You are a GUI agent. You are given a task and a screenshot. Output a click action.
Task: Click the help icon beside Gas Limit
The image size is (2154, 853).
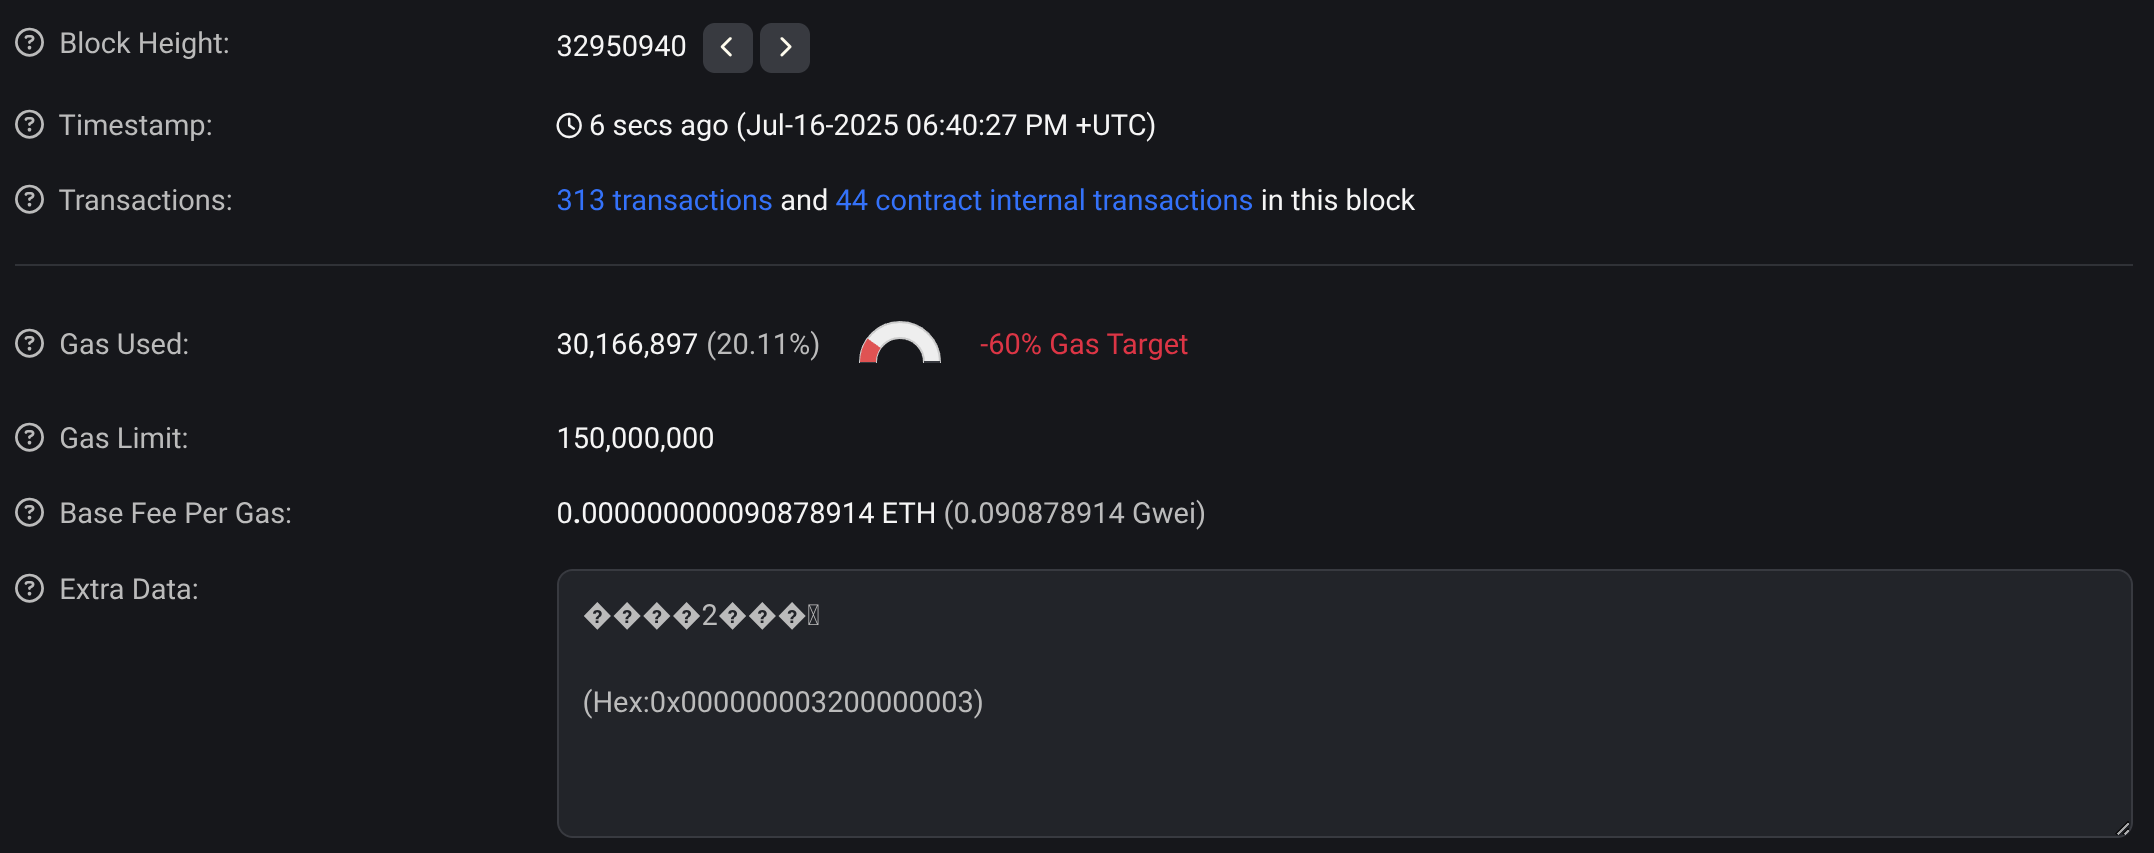pos(29,437)
